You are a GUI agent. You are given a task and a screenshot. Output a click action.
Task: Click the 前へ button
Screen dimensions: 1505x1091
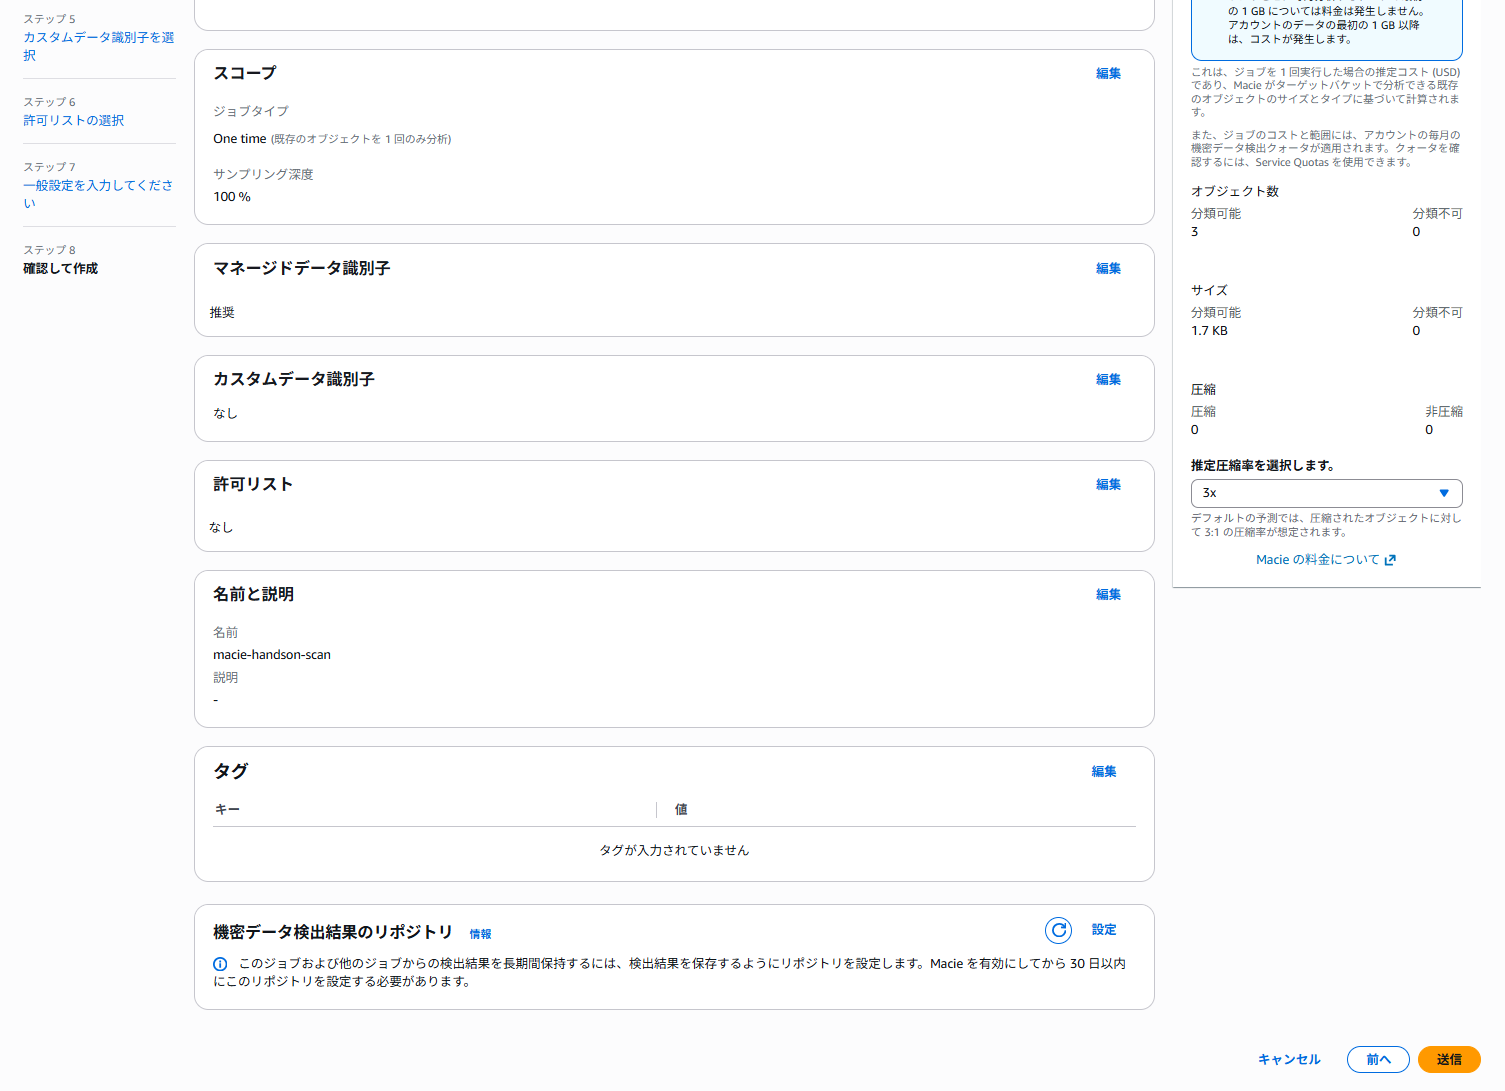pyautogui.click(x=1378, y=1059)
